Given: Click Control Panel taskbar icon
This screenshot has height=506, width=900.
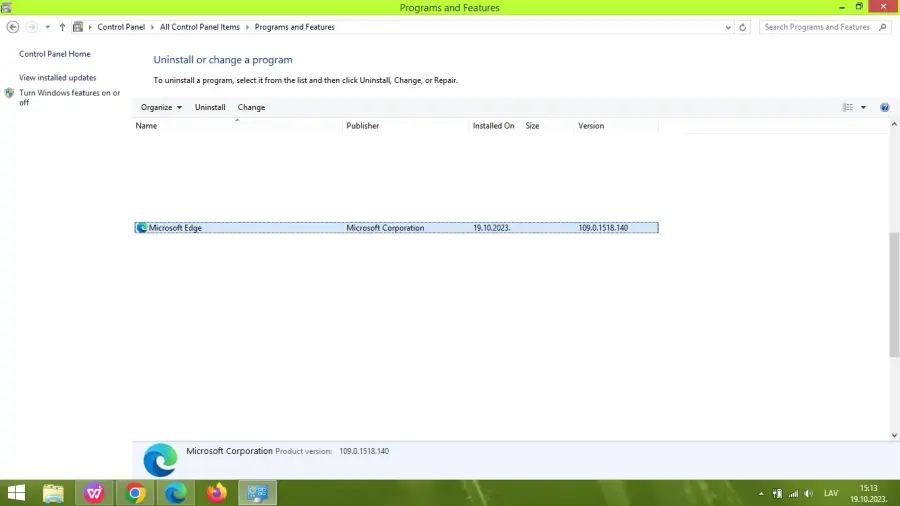Looking at the screenshot, I should coord(257,493).
